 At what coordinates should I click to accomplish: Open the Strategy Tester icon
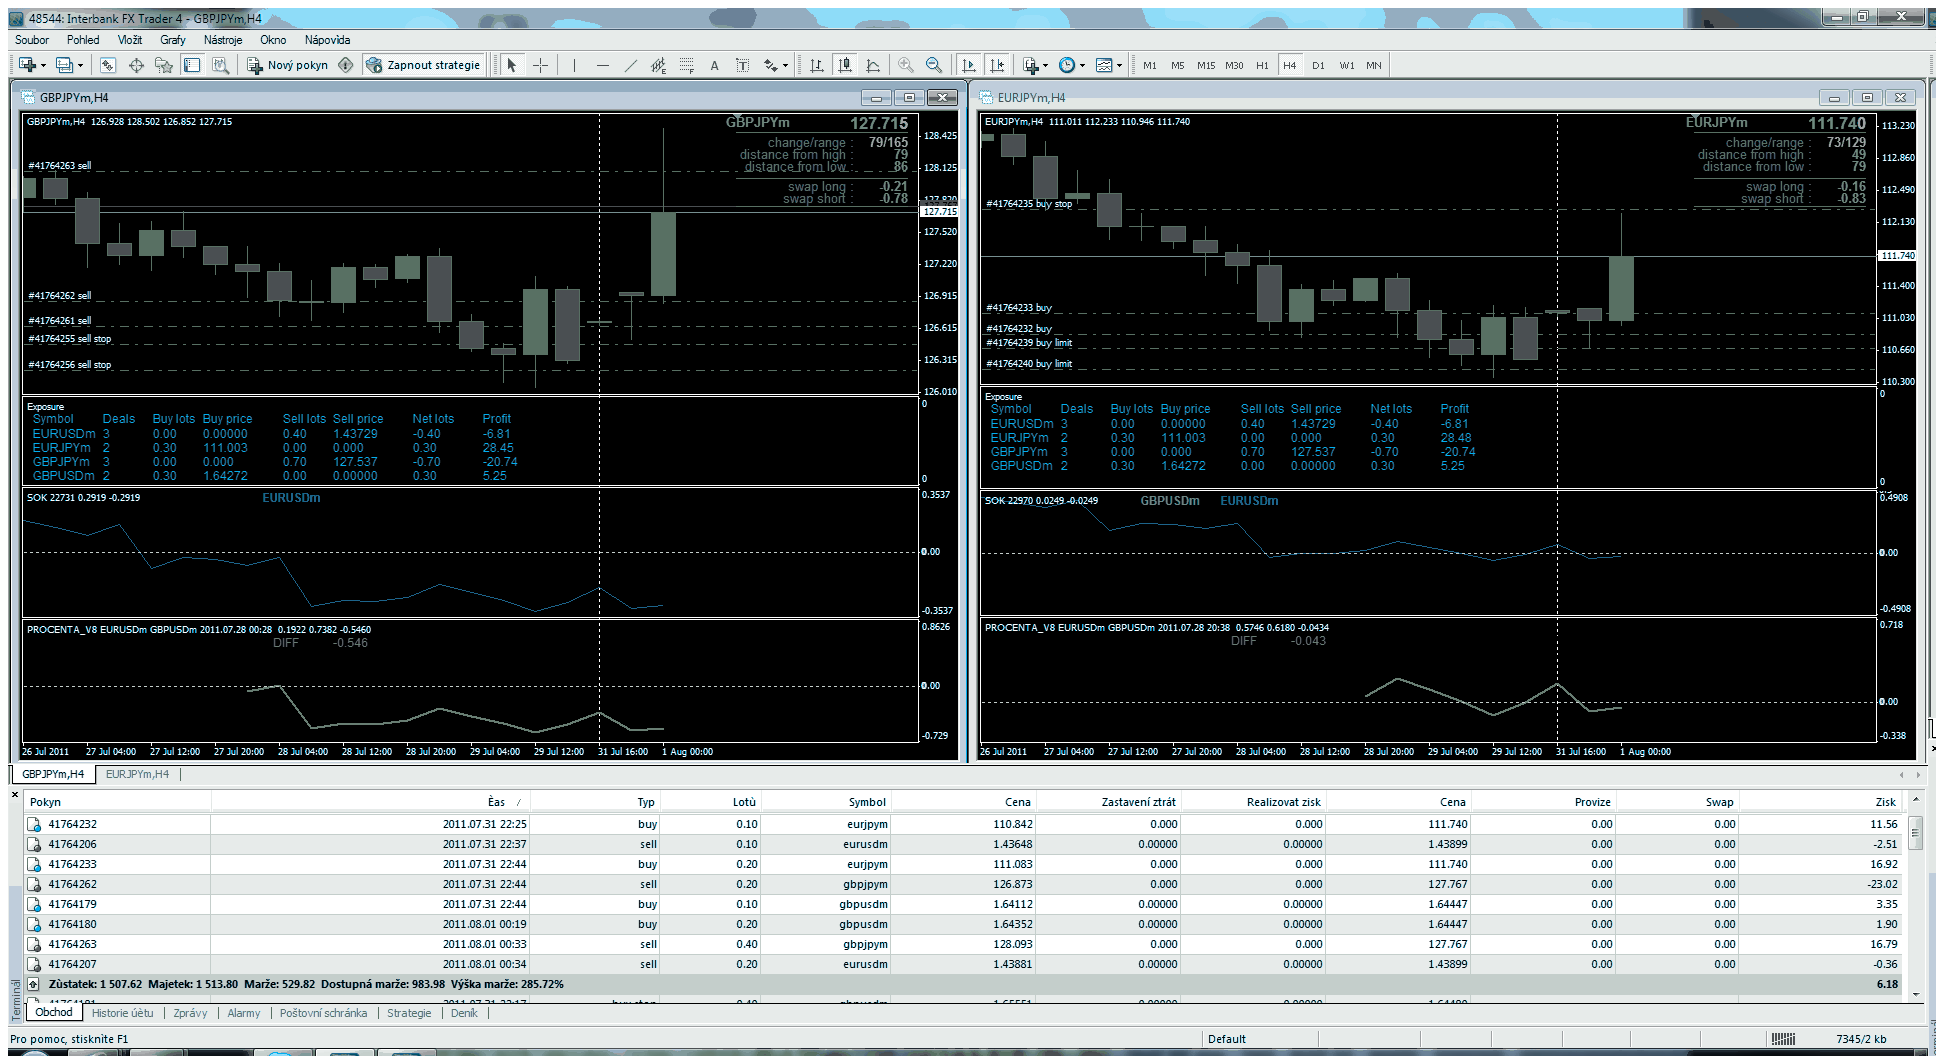pyautogui.click(x=220, y=65)
